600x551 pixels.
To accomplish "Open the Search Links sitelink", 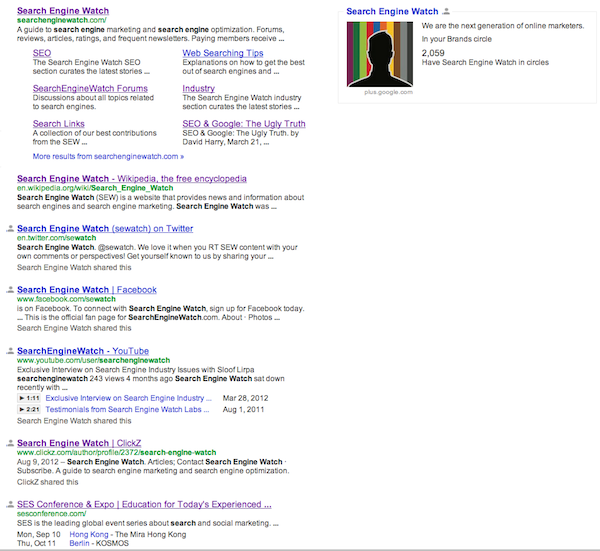I will [59, 124].
